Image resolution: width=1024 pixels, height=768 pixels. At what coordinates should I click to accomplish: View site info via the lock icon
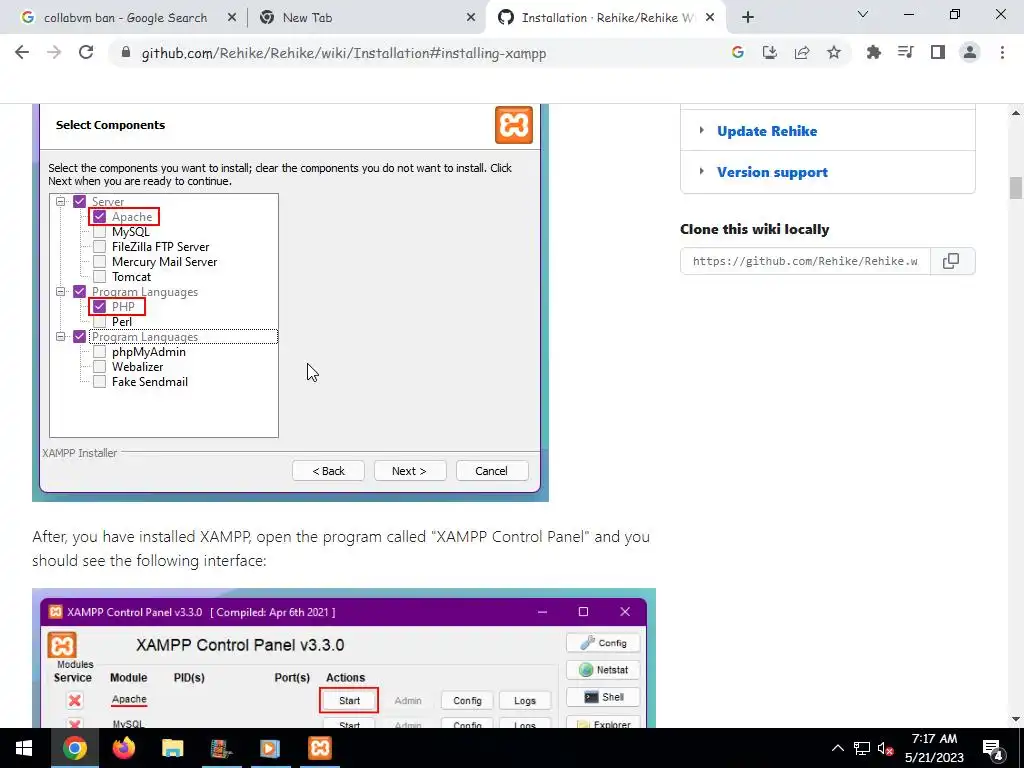(x=126, y=53)
